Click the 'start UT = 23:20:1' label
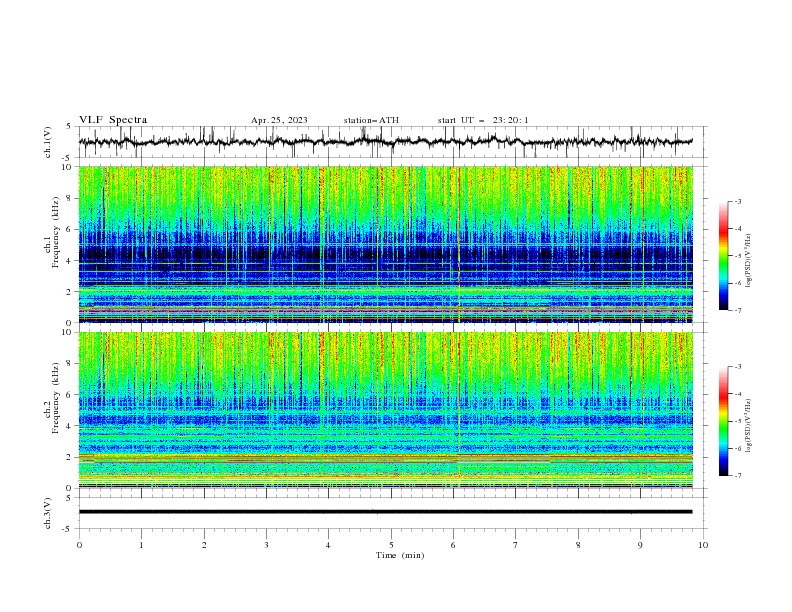 (483, 120)
